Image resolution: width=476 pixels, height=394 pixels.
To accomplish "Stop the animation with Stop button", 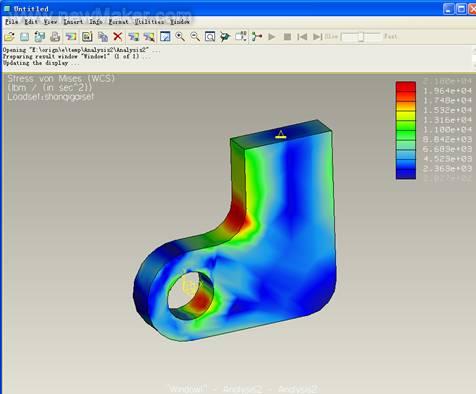I will pyautogui.click(x=287, y=36).
